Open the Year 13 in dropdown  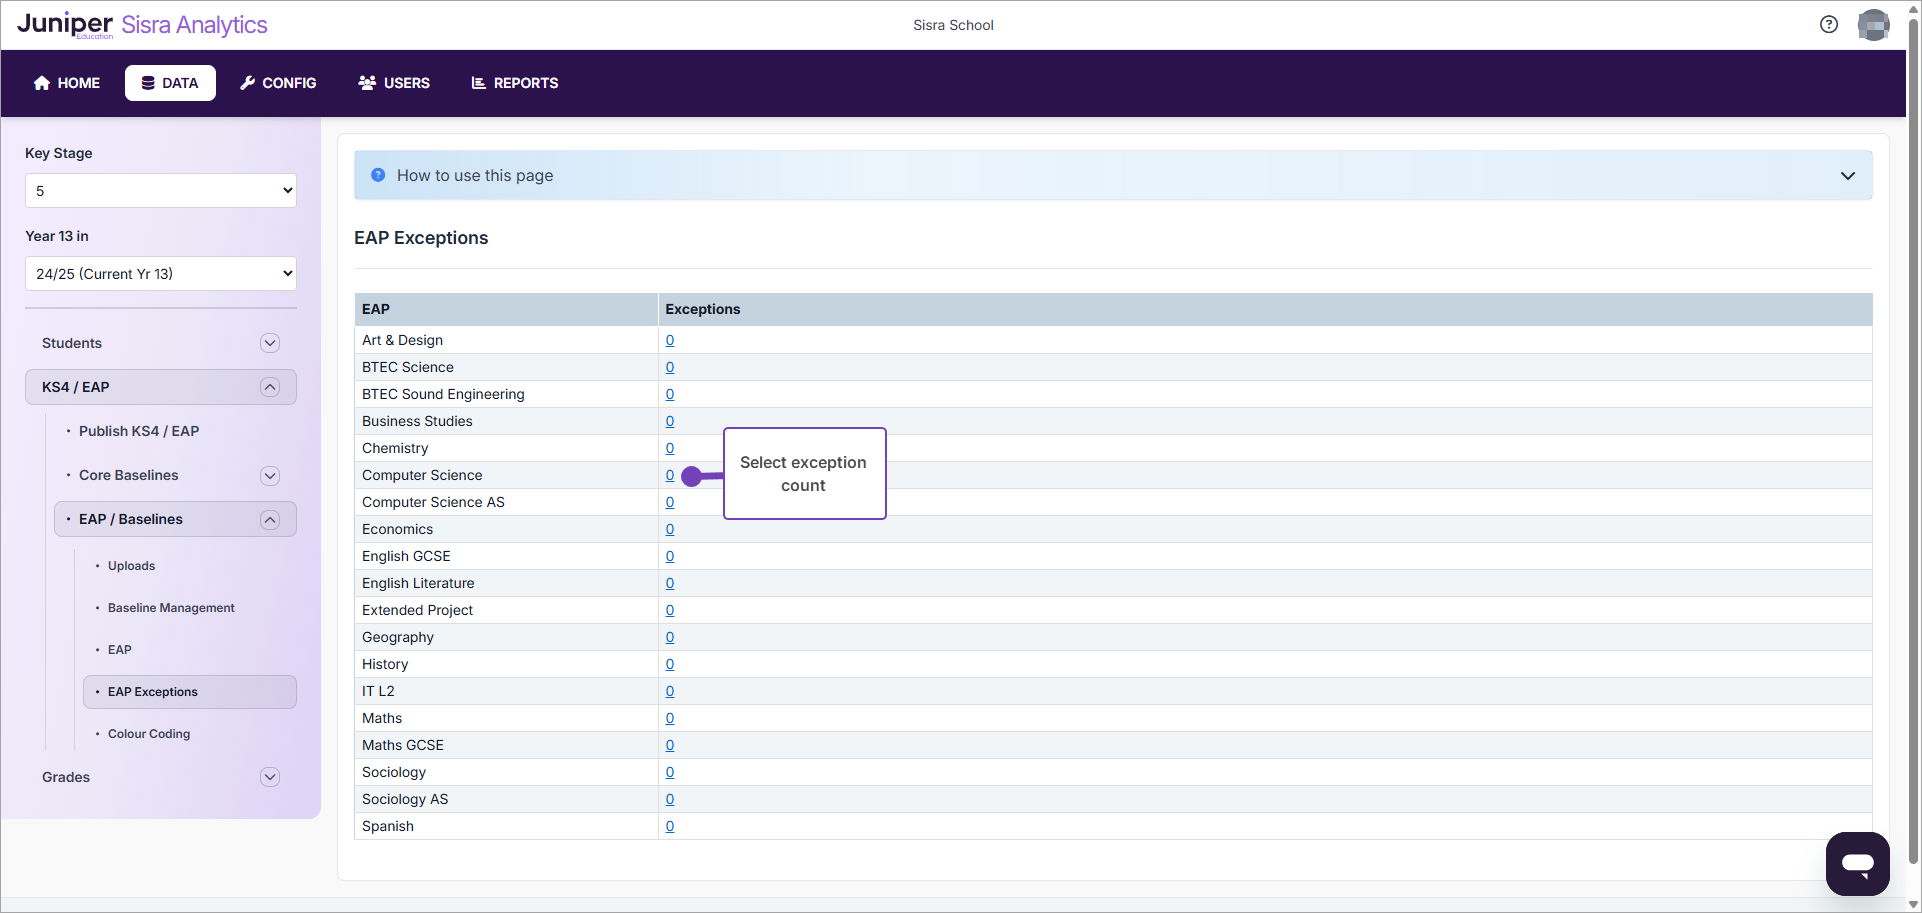pyautogui.click(x=161, y=274)
